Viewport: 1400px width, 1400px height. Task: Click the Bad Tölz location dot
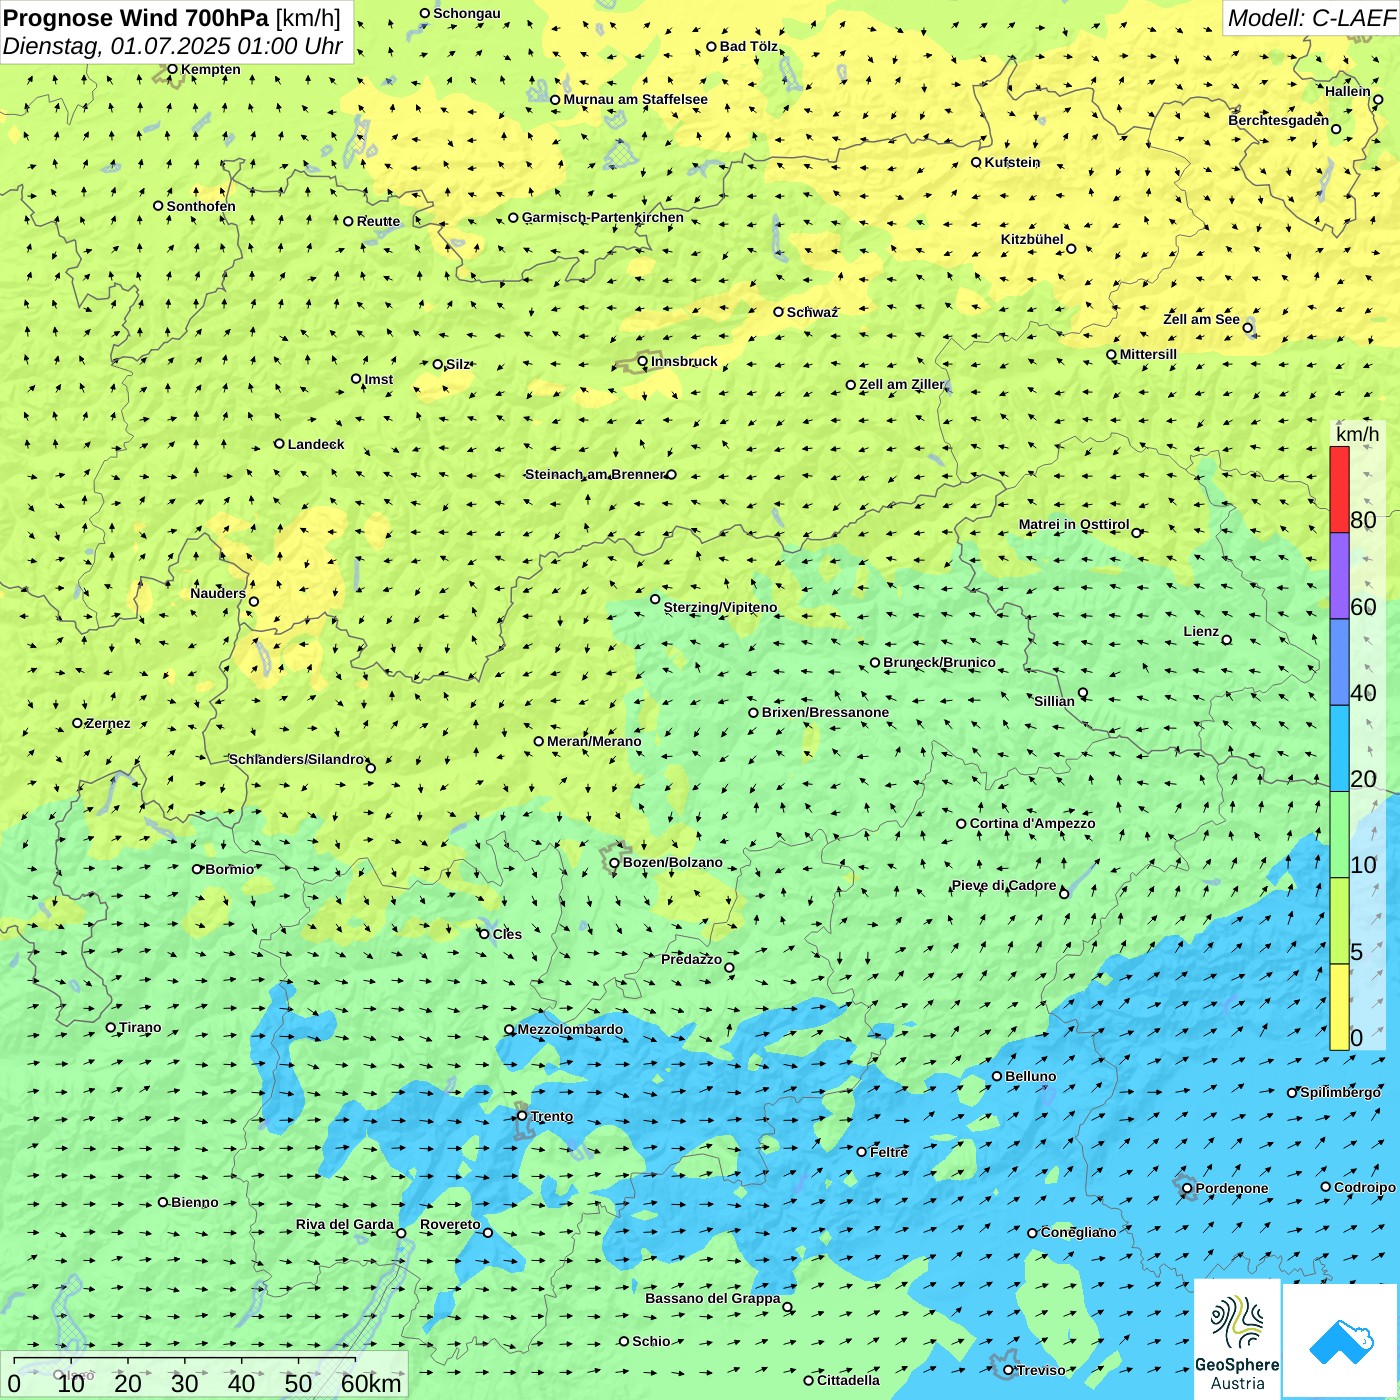click(711, 46)
